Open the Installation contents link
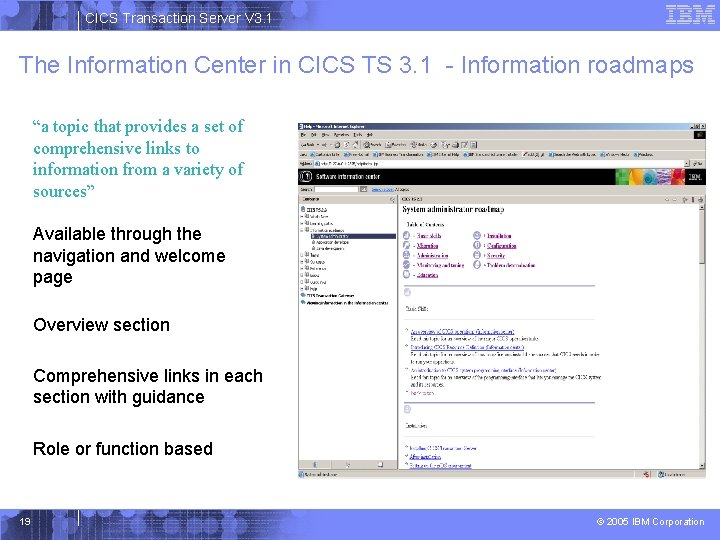Viewport: 720px width, 540px height. coord(499,236)
